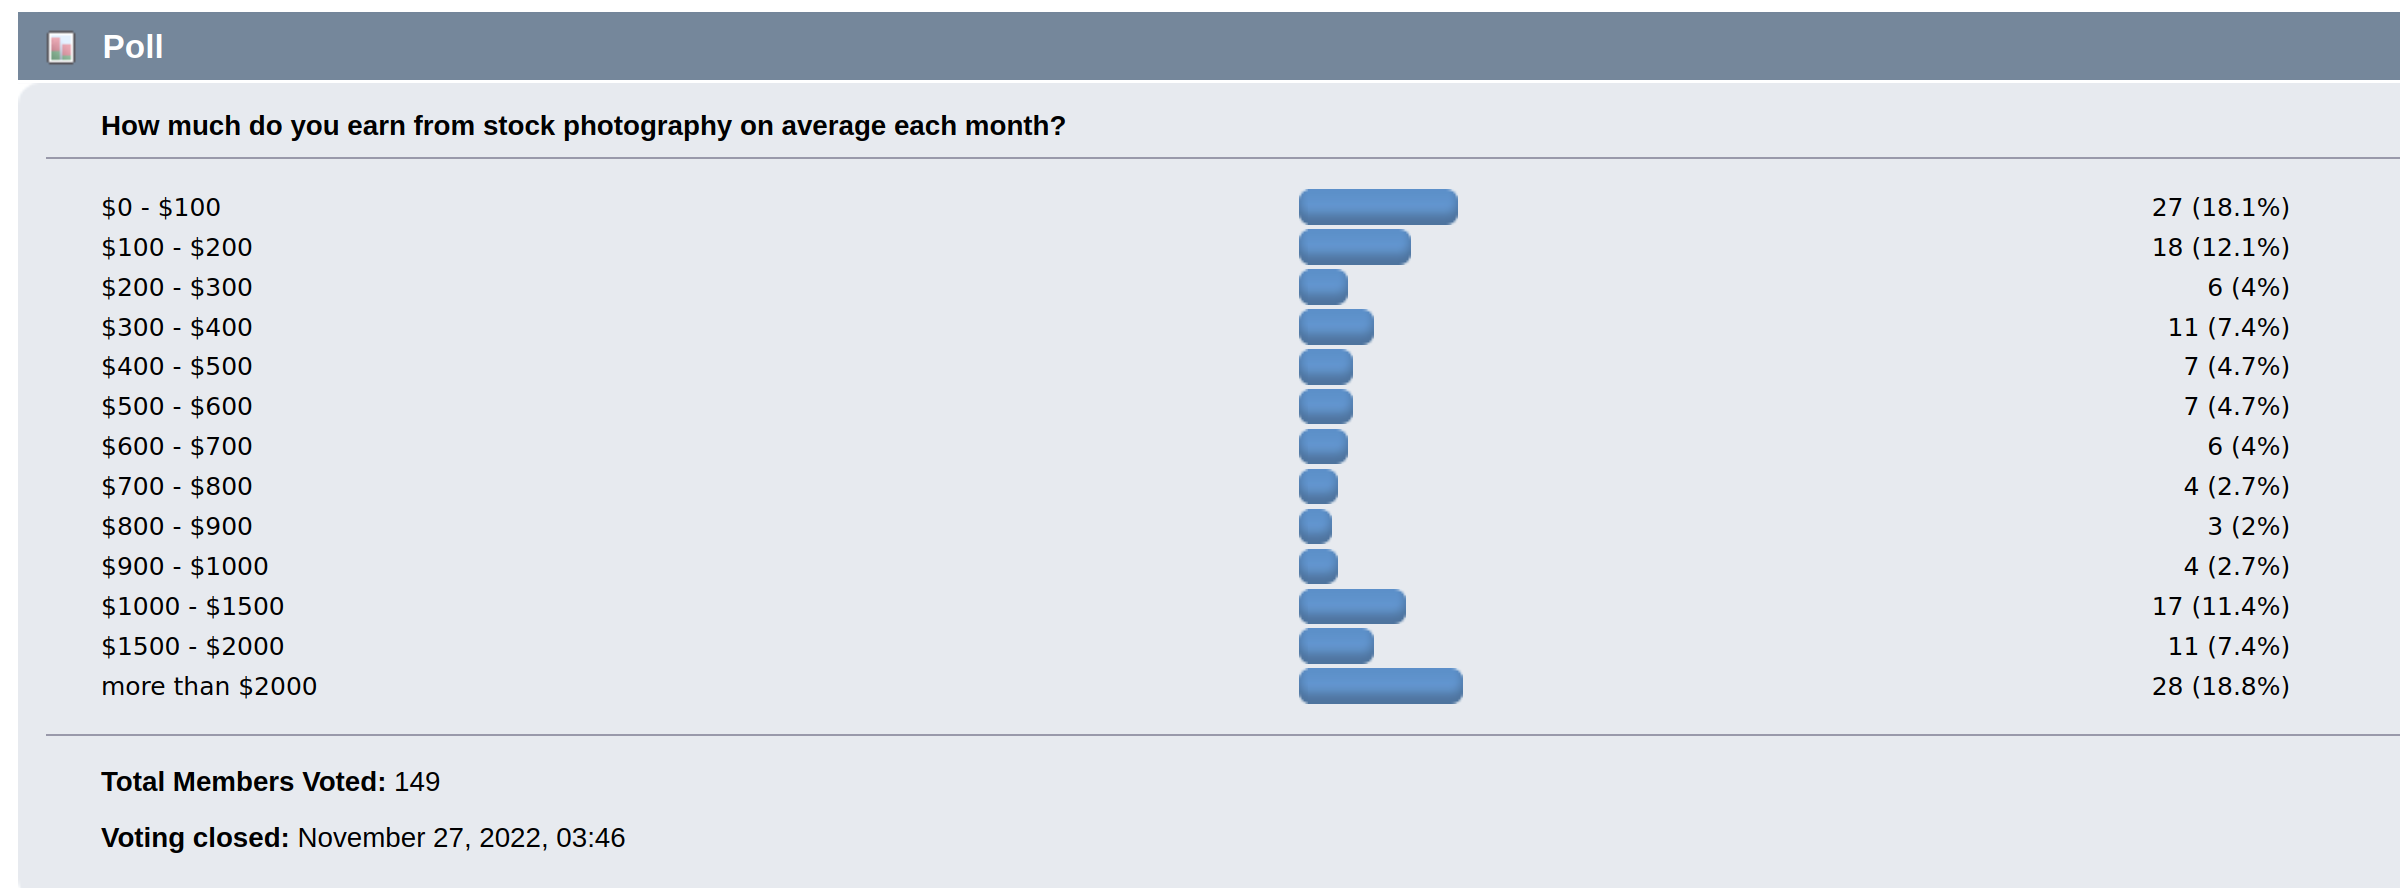Select the more than $2000 label
Image resolution: width=2400 pixels, height=888 pixels.
[209, 686]
